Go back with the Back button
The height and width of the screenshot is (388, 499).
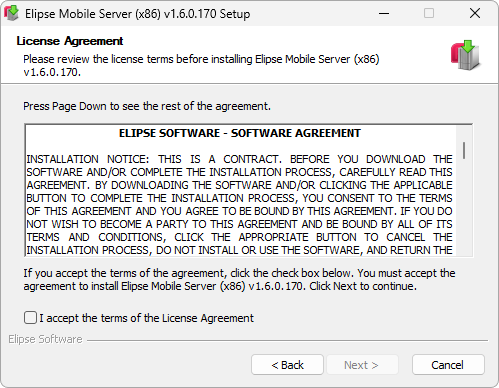[287, 365]
